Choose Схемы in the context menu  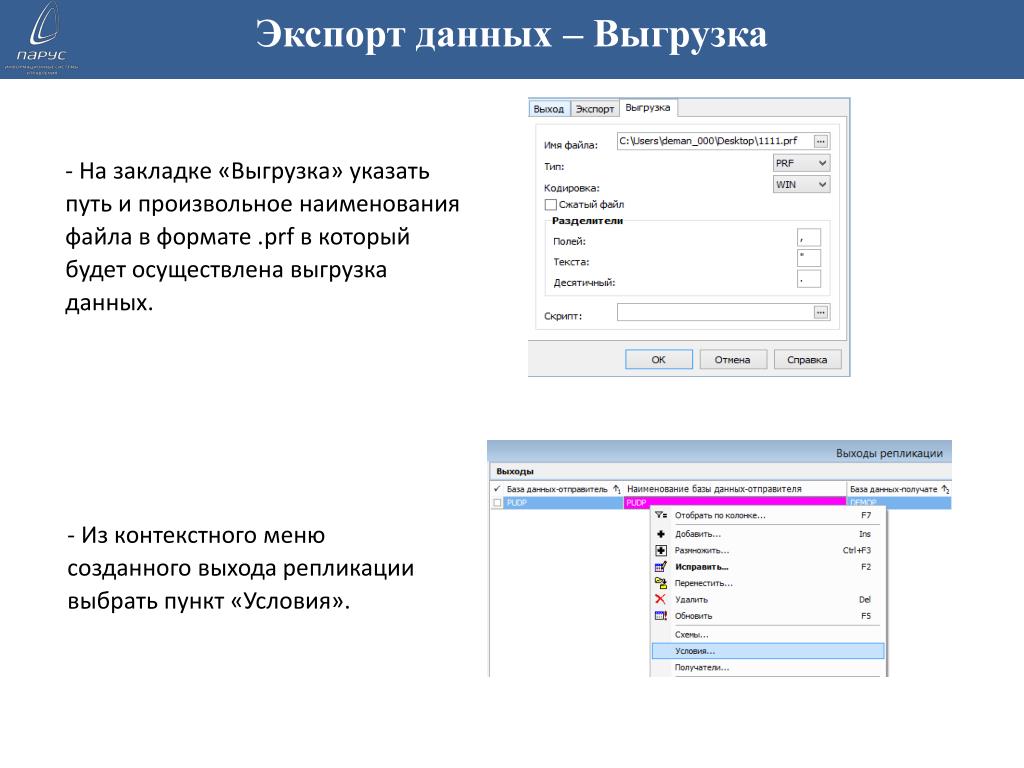point(768,635)
